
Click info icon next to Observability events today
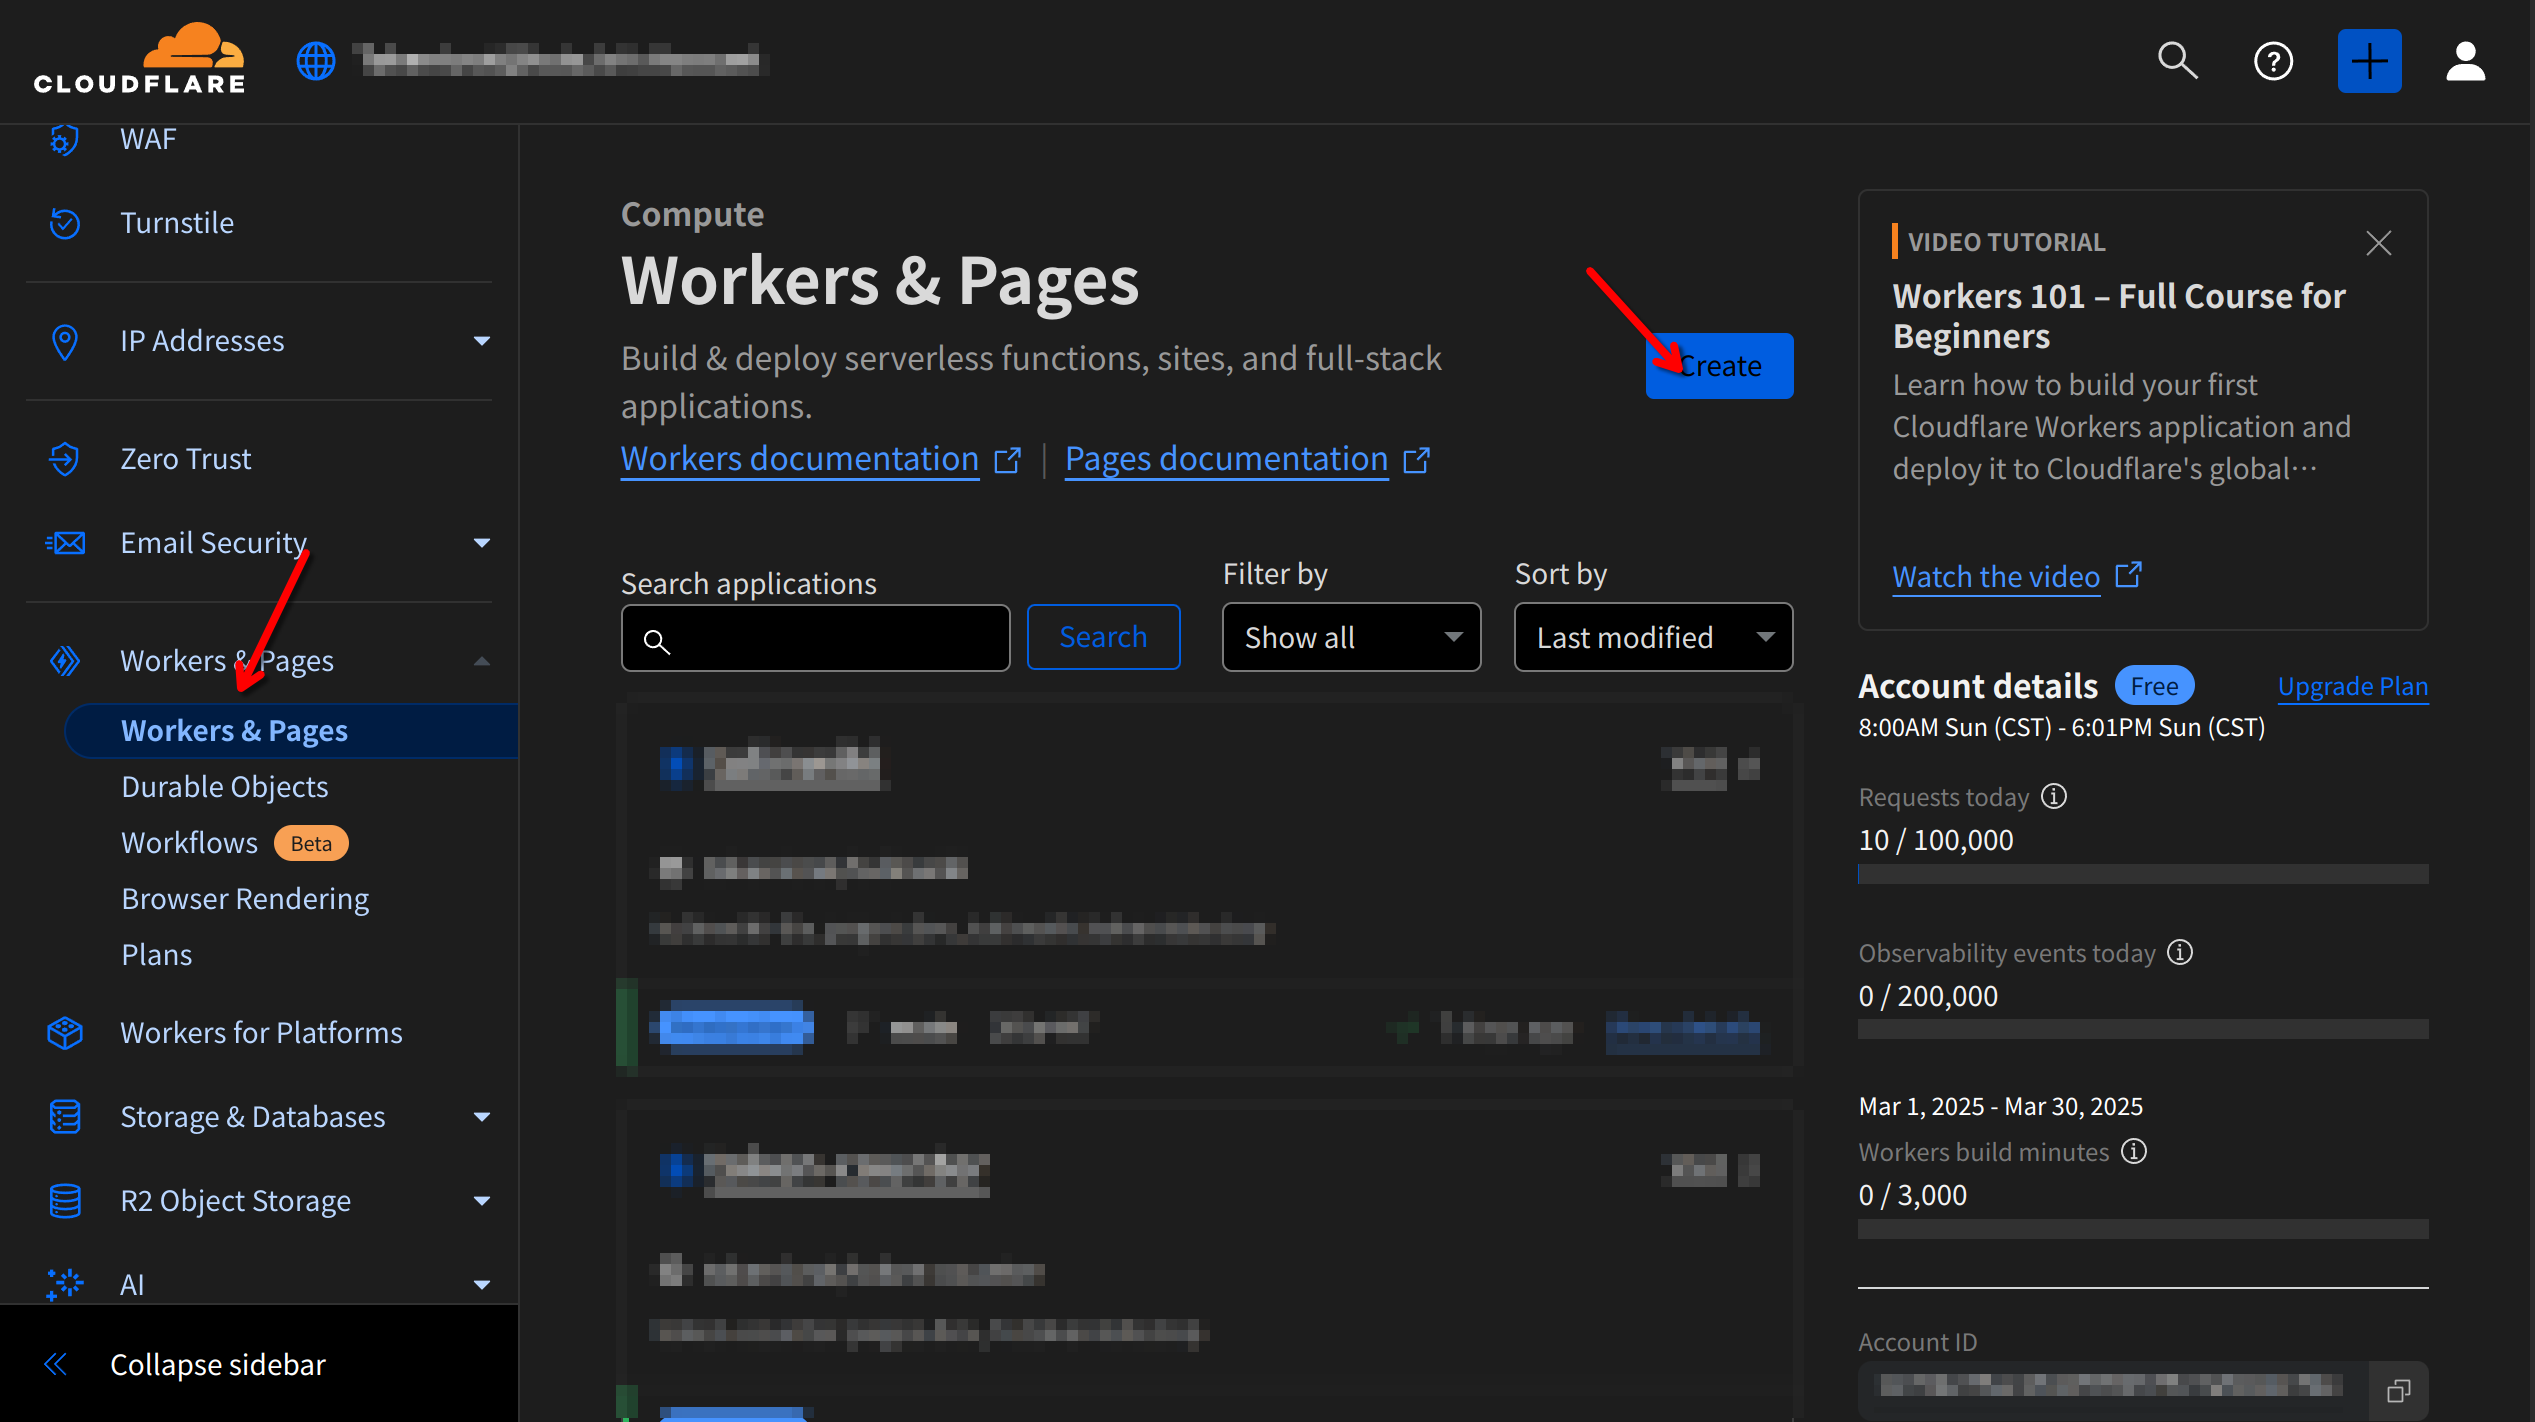pos(2180,952)
